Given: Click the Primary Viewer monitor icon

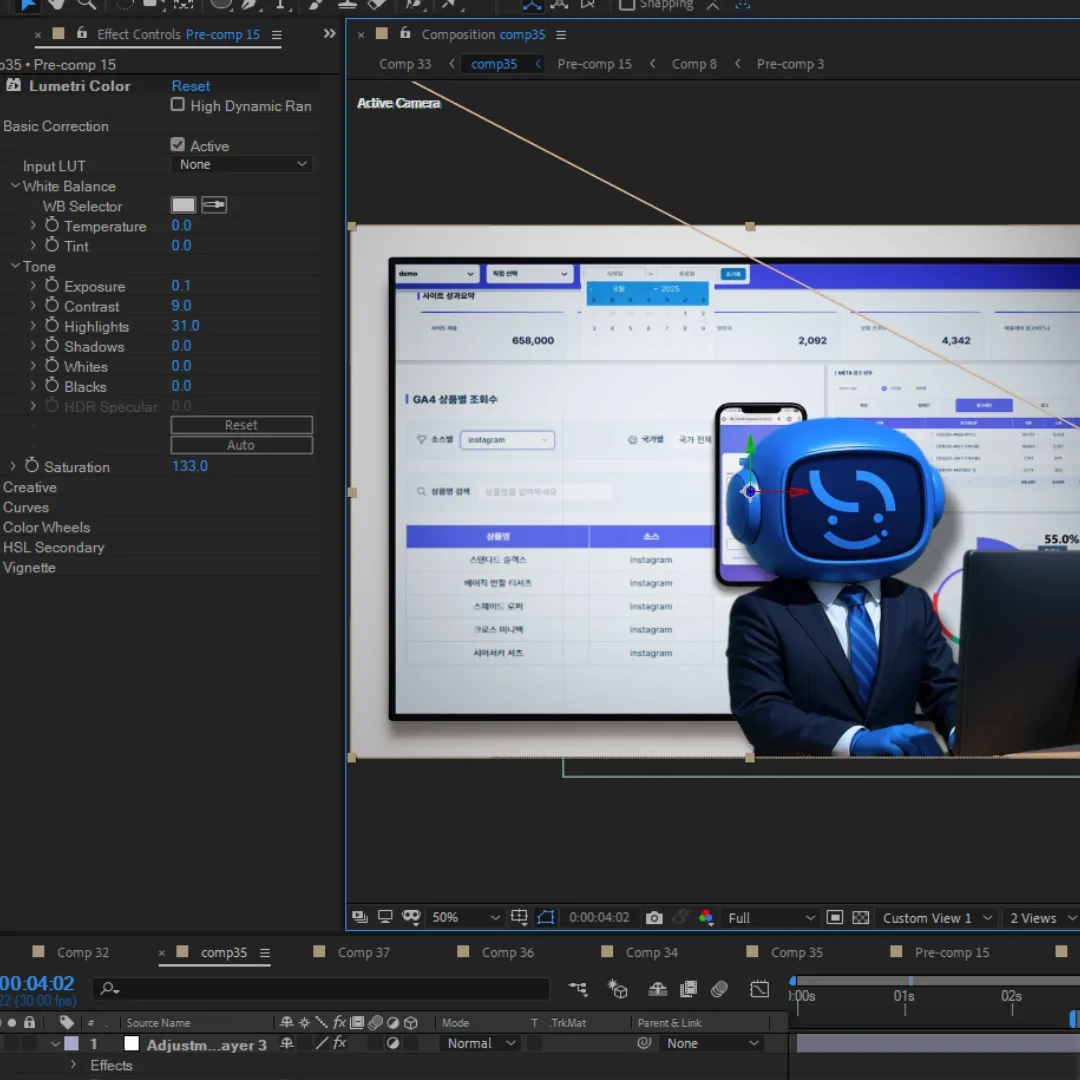Looking at the screenshot, I should 385,917.
